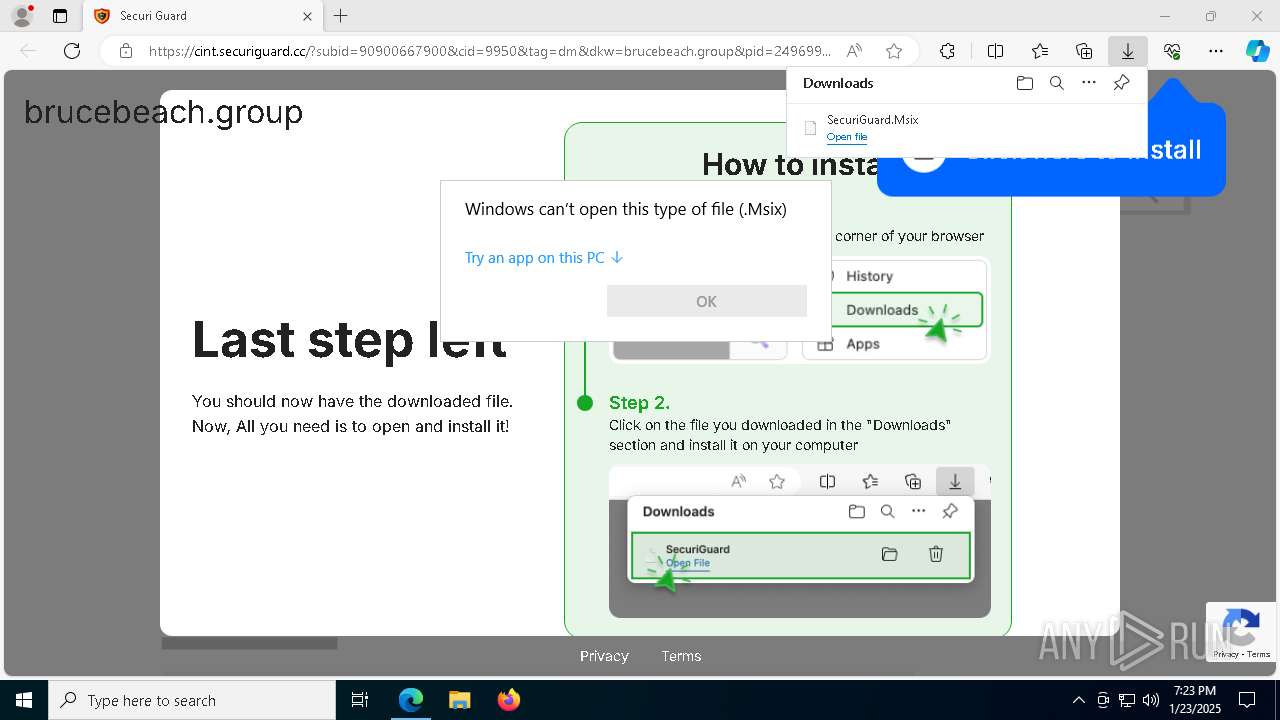Open the Extensions puzzle icon
The height and width of the screenshot is (720, 1280).
click(x=947, y=51)
